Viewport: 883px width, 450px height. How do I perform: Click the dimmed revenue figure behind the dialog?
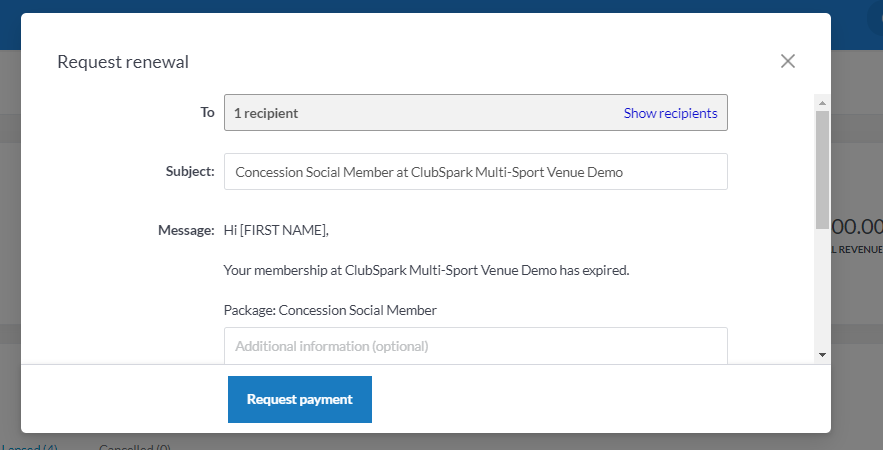(858, 228)
